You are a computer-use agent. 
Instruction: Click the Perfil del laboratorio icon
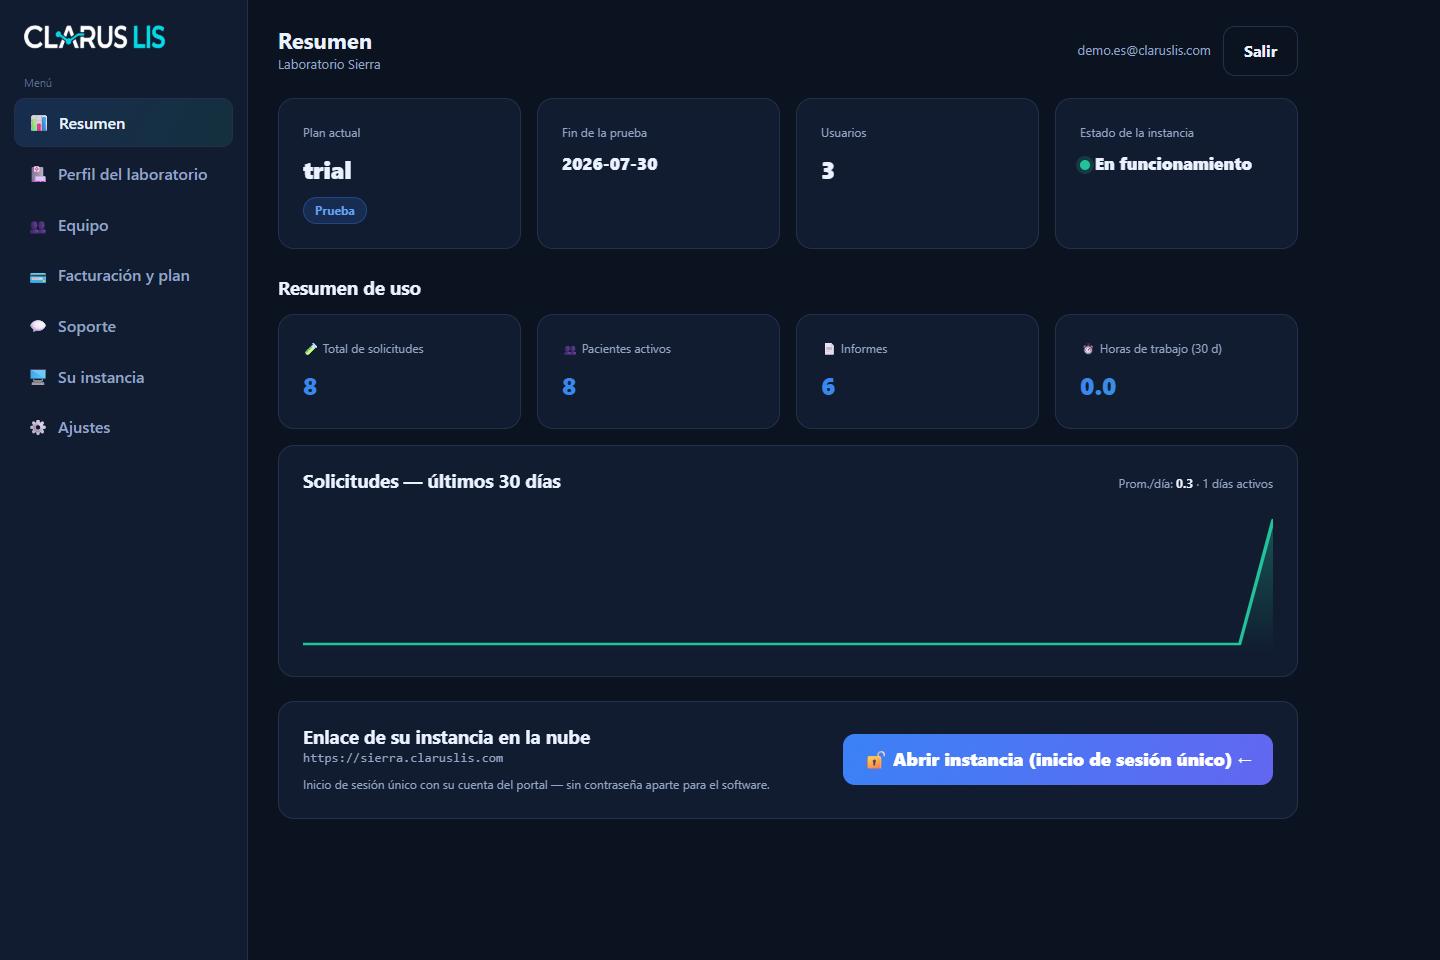tap(38, 174)
